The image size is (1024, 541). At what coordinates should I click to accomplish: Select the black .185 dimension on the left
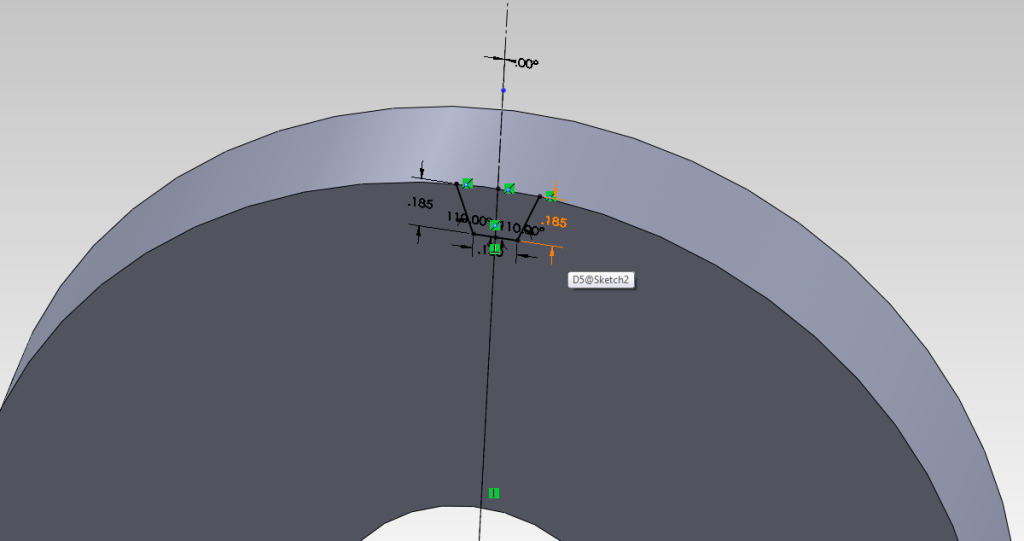click(x=420, y=203)
